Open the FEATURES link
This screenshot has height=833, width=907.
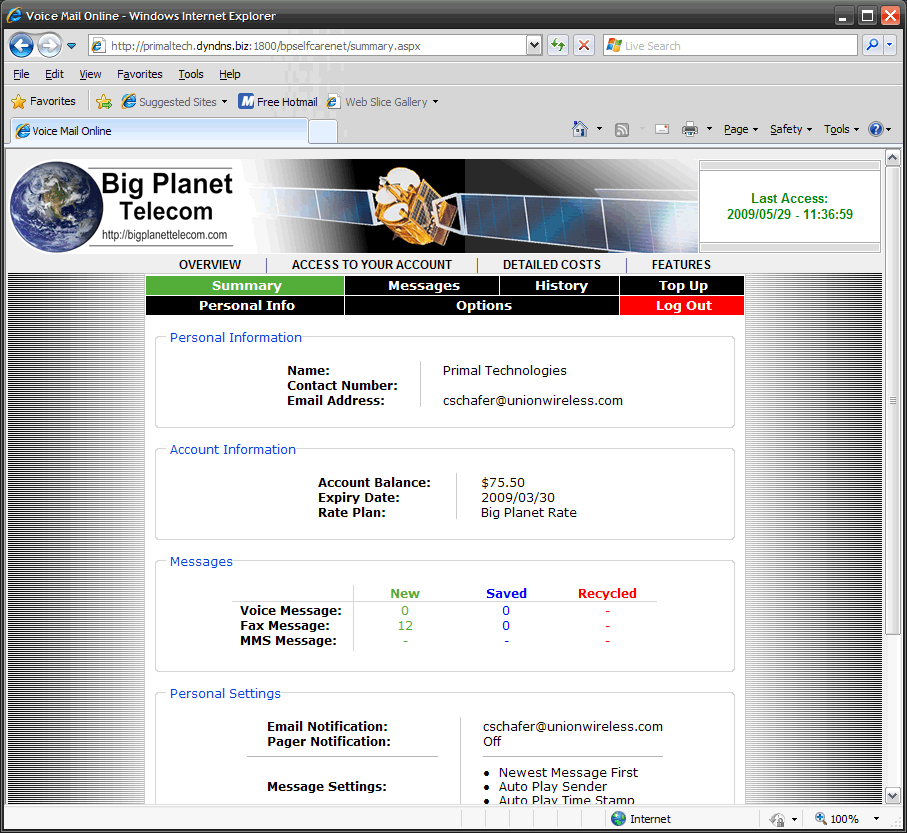tap(681, 265)
